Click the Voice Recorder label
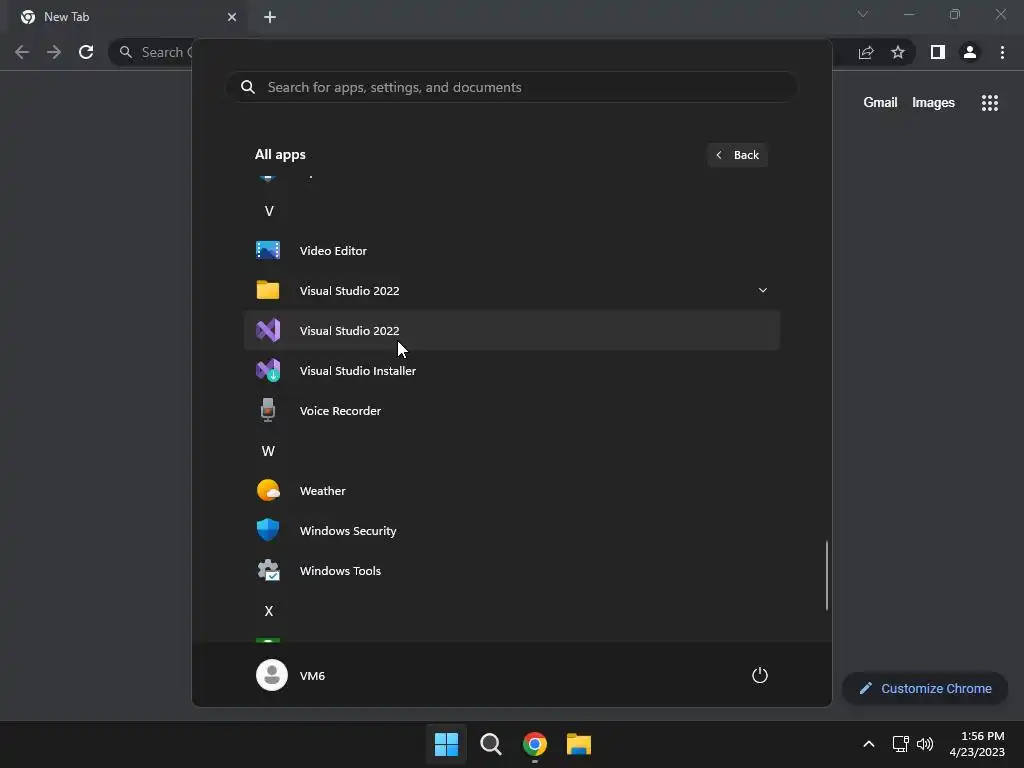This screenshot has height=768, width=1024. [x=340, y=411]
